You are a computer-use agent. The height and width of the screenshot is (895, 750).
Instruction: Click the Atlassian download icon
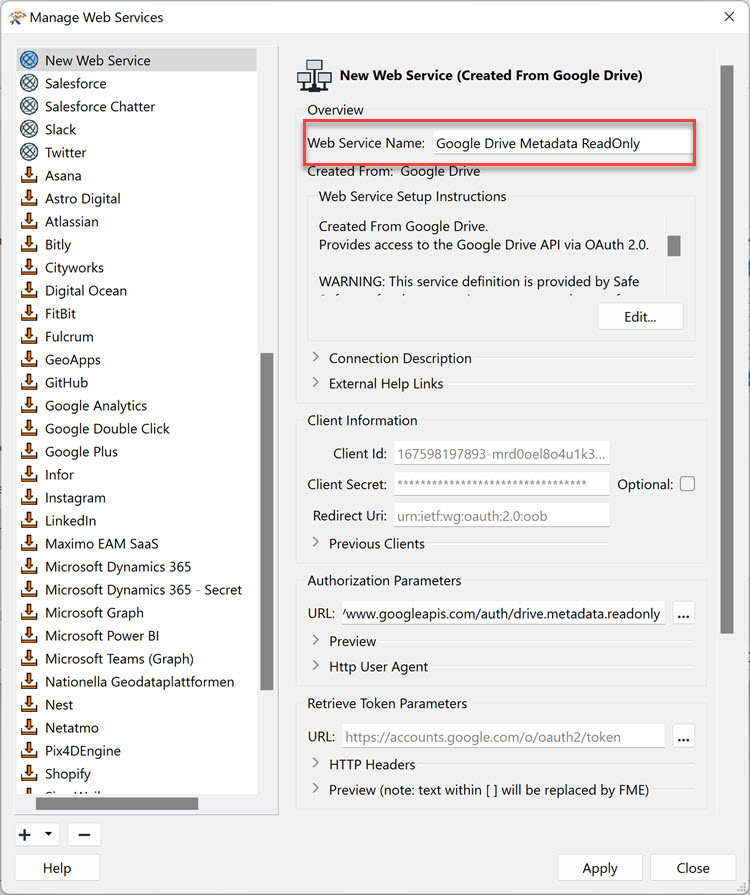click(29, 221)
